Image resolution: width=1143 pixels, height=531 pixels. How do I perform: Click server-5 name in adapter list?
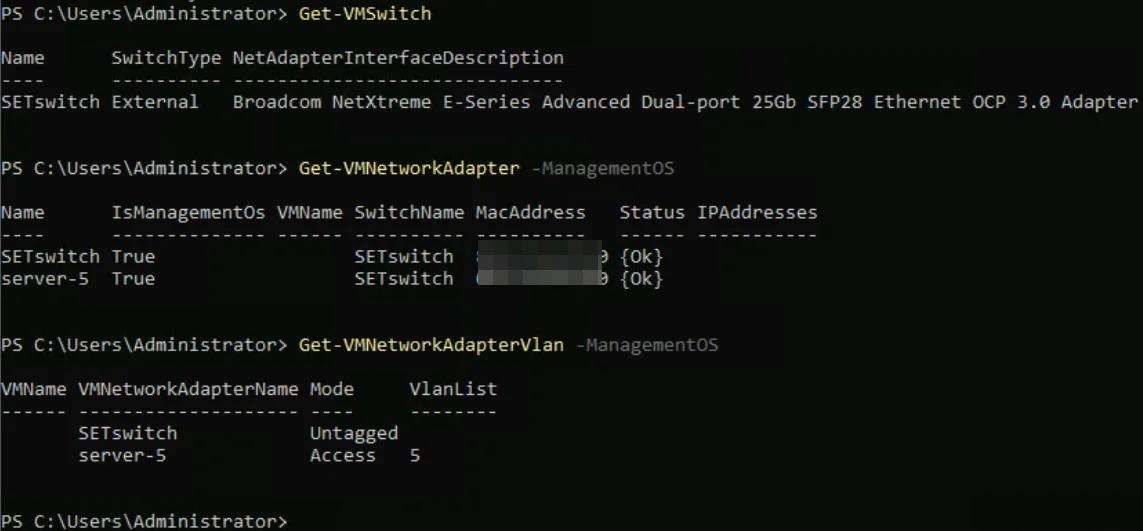click(x=45, y=279)
